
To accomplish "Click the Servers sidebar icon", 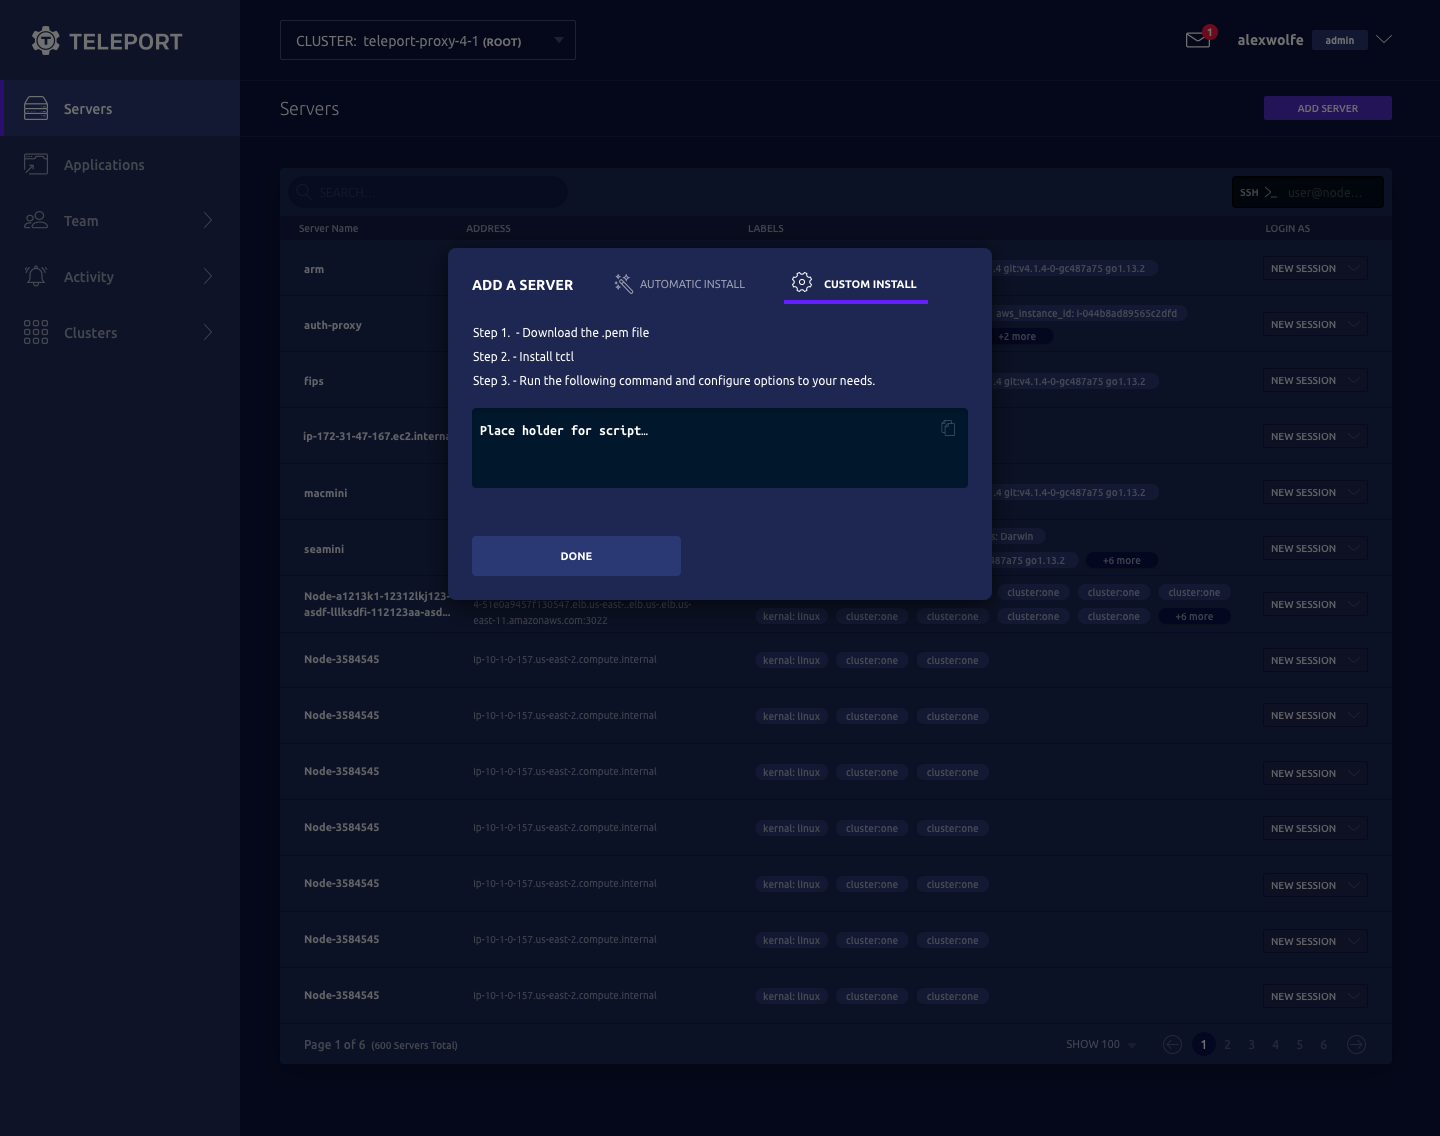I will 36,109.
